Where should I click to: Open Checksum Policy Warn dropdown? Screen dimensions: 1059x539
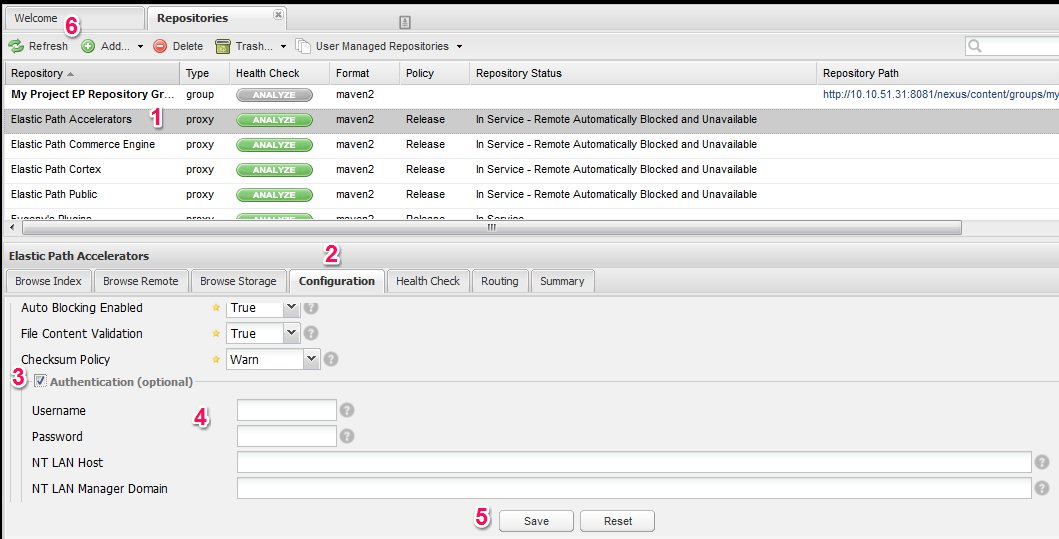click(x=311, y=359)
